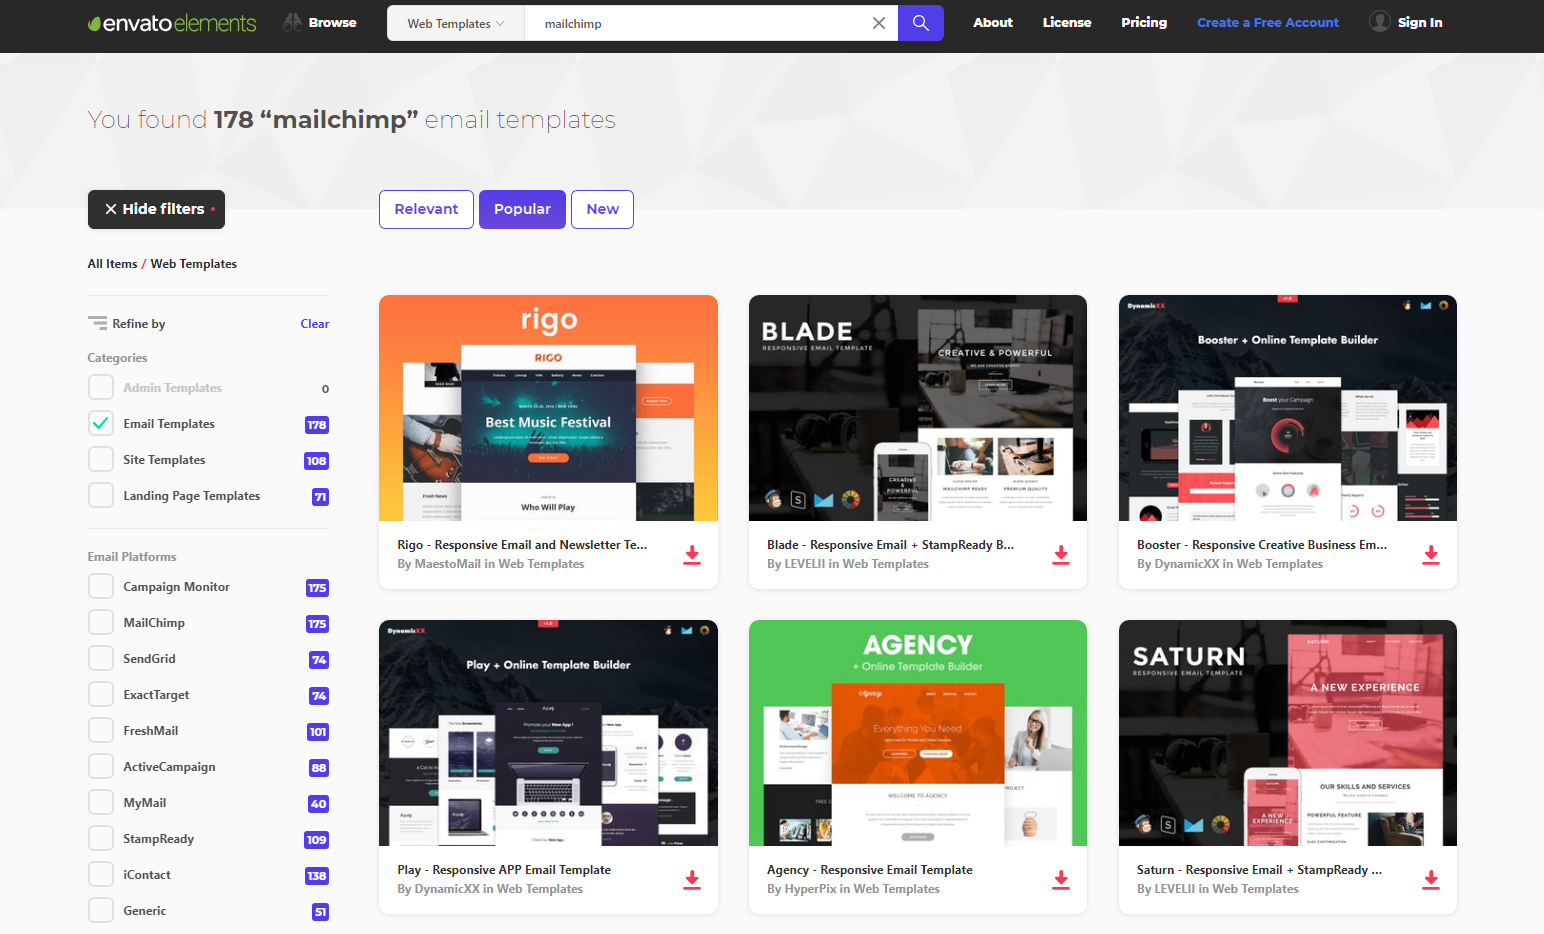Open Booster - Responsive Creative Business title
Viewport: 1544px width, 934px height.
click(x=1262, y=545)
